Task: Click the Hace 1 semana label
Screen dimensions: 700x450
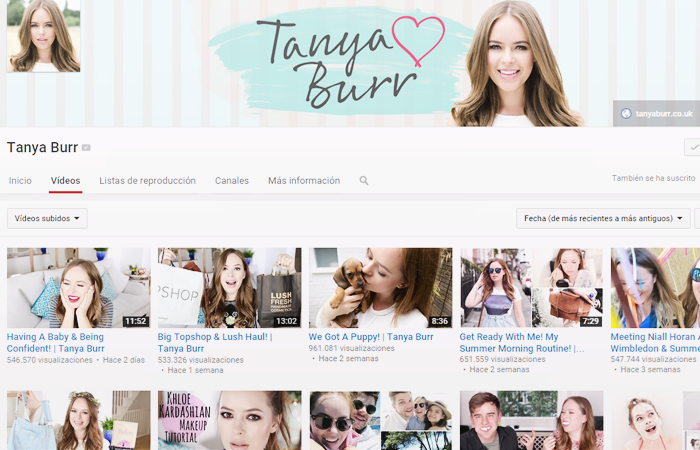Action: 196,370
